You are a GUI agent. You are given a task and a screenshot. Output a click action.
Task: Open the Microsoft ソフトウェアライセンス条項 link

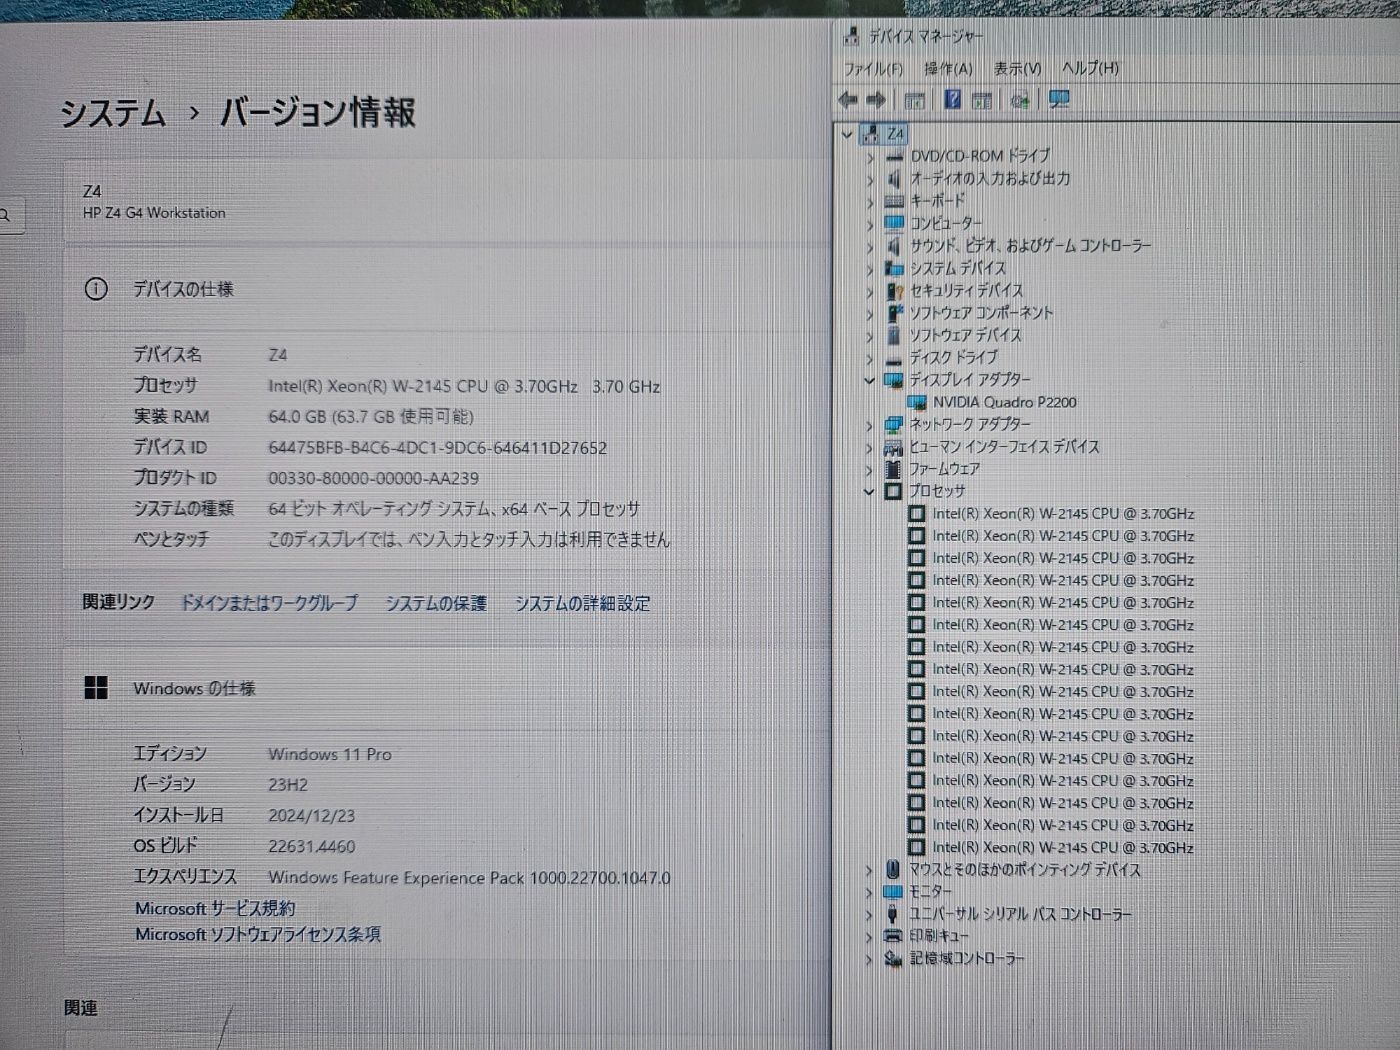point(258,934)
